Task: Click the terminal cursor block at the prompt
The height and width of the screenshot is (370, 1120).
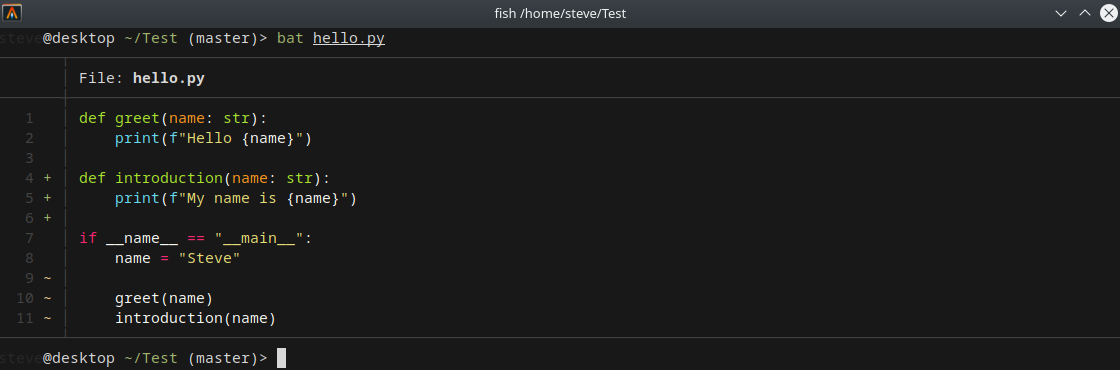Action: coord(281,358)
